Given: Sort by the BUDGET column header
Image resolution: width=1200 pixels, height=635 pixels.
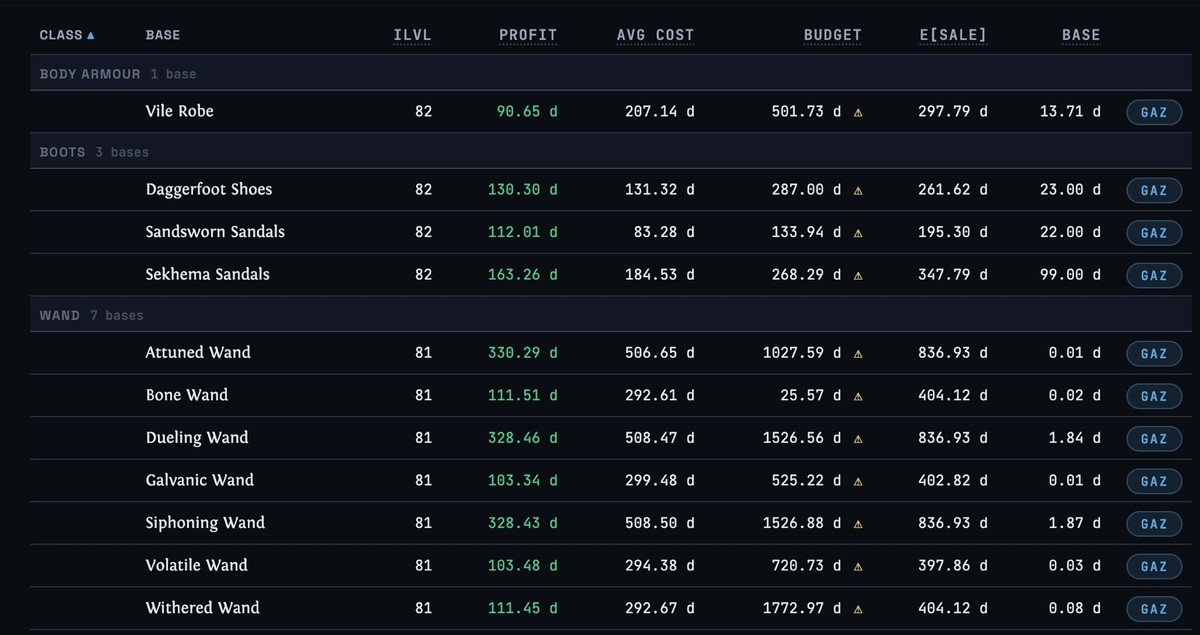Looking at the screenshot, I should [832, 35].
